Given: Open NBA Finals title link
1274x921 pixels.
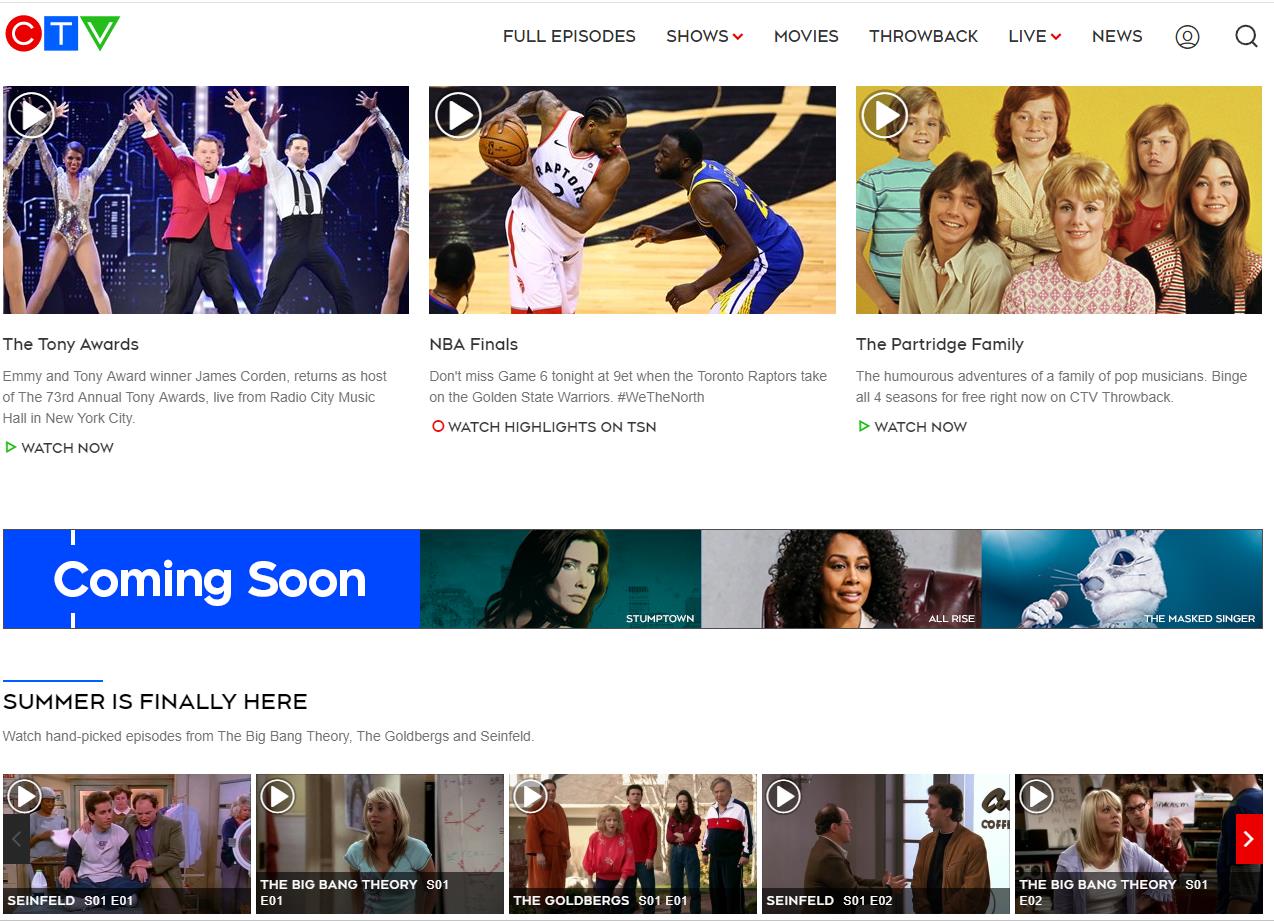Looking at the screenshot, I should 474,344.
